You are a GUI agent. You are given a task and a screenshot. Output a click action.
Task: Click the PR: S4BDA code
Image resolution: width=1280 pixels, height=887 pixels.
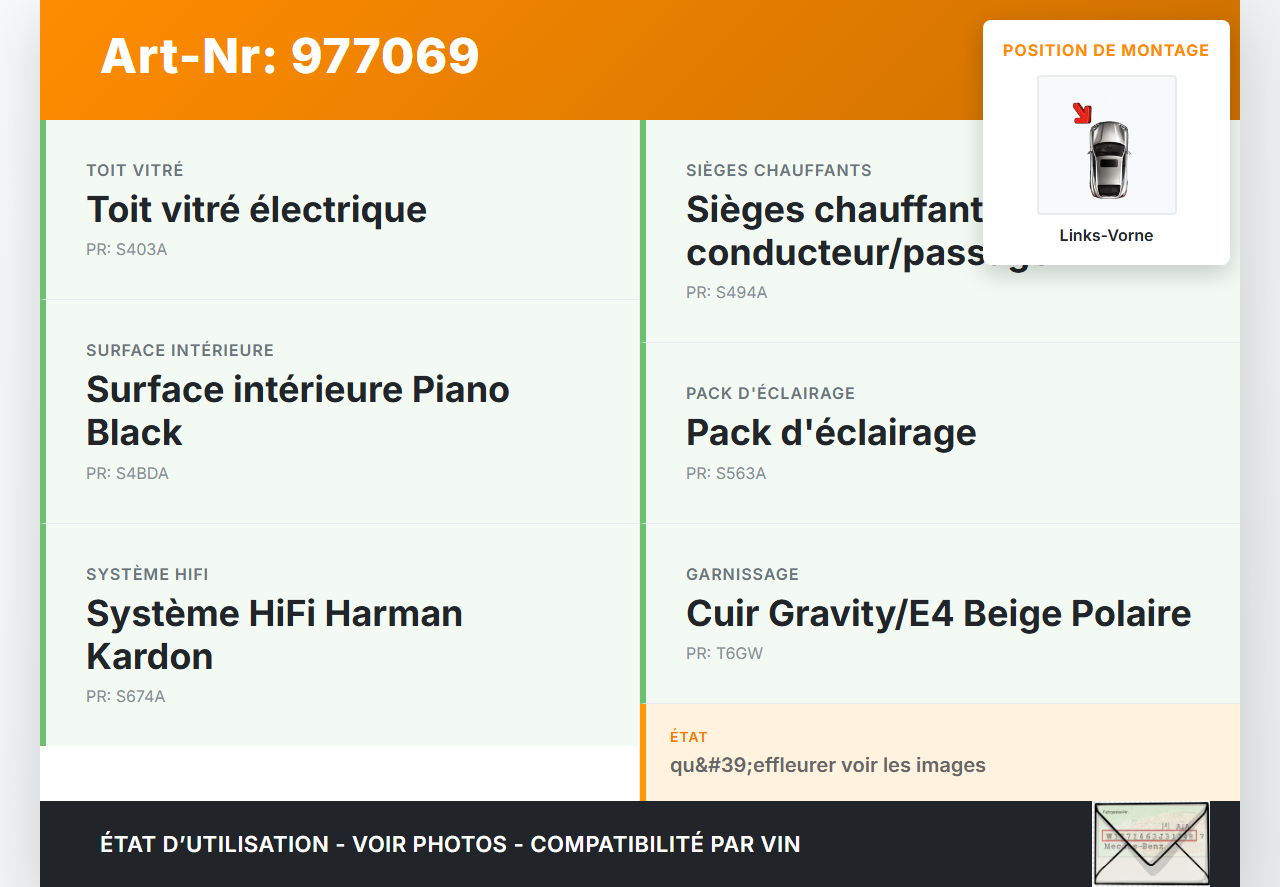point(128,474)
